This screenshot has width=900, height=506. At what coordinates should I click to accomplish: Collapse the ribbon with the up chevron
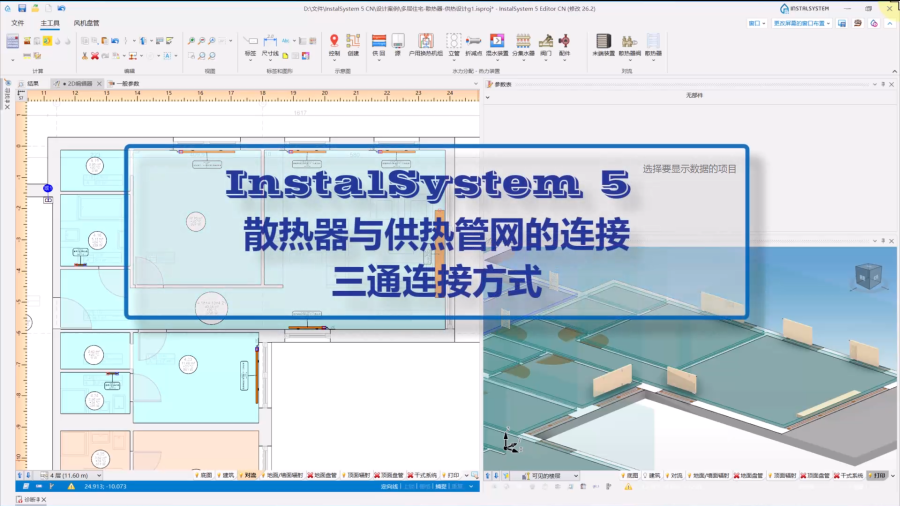894,71
